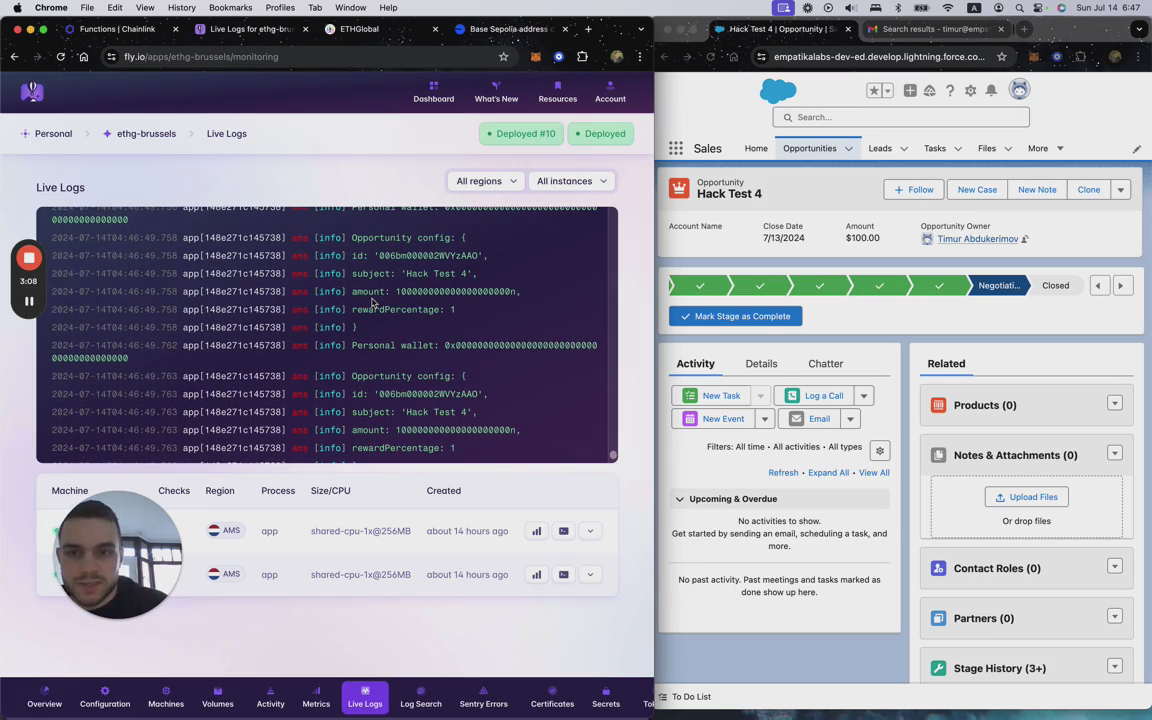Reload the fly.io page

point(61,57)
